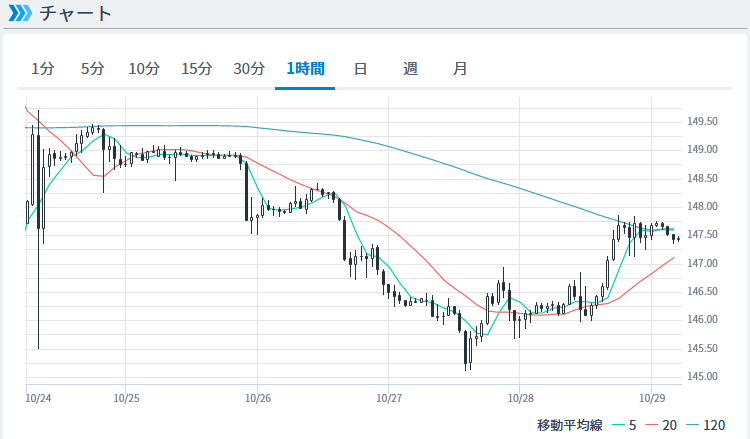Viewport: 750px width, 439px height.
Task: Click the 10/29 date axis label
Action: pos(651,398)
